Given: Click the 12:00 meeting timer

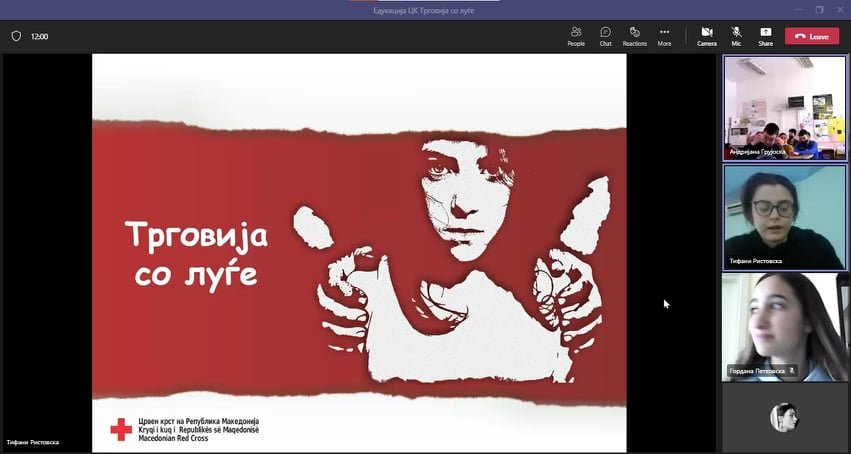Looking at the screenshot, I should tap(40, 36).
